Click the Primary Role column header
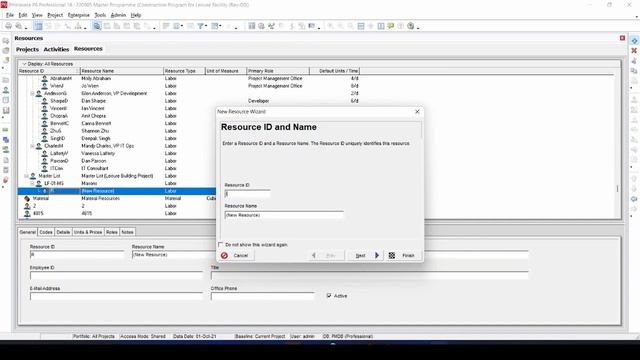Viewport: 640px width, 360px height. tap(278, 71)
